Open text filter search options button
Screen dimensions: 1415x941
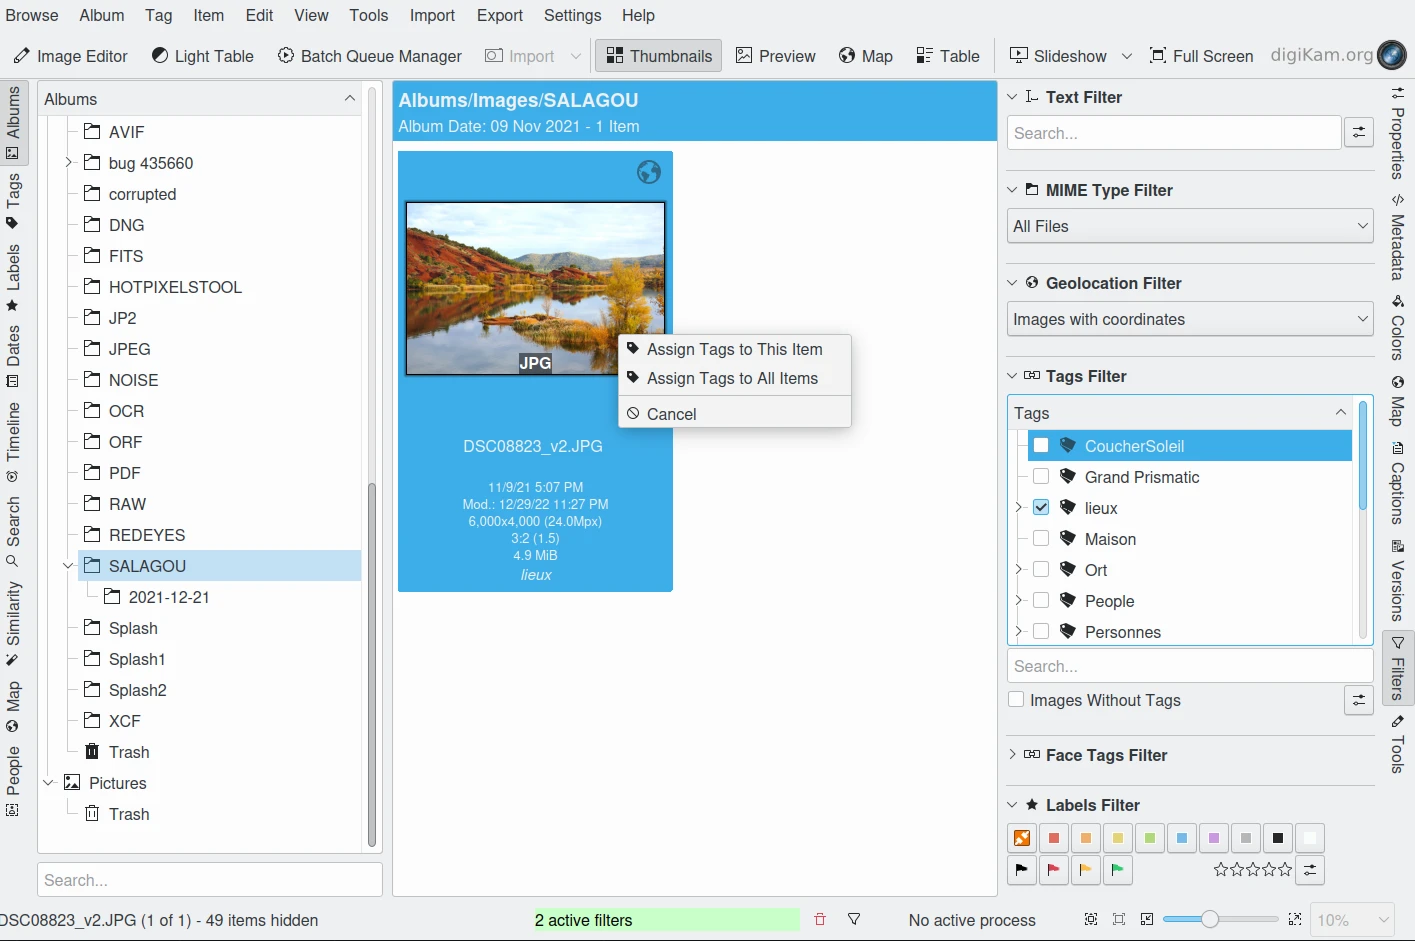(1359, 132)
